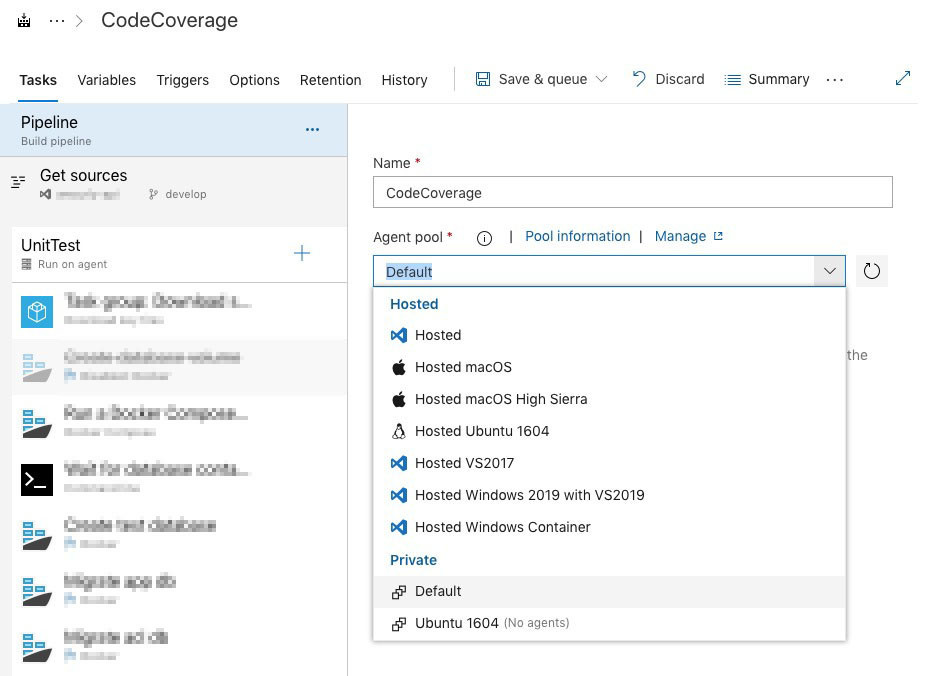
Task: Select Hosted Windows Container pool
Action: coord(609,527)
